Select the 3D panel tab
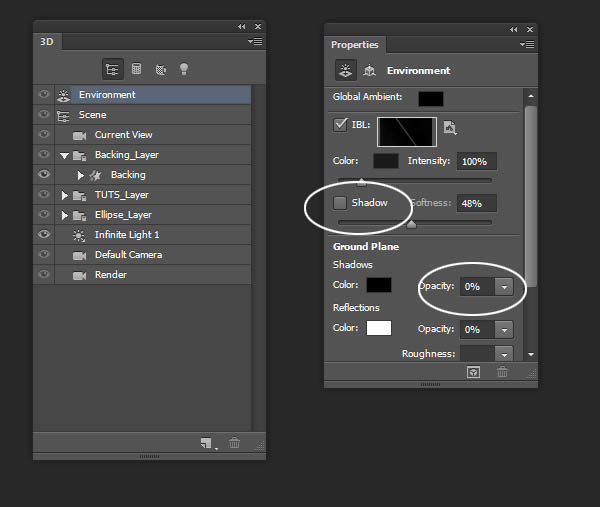The width and height of the screenshot is (600, 507). [47, 41]
